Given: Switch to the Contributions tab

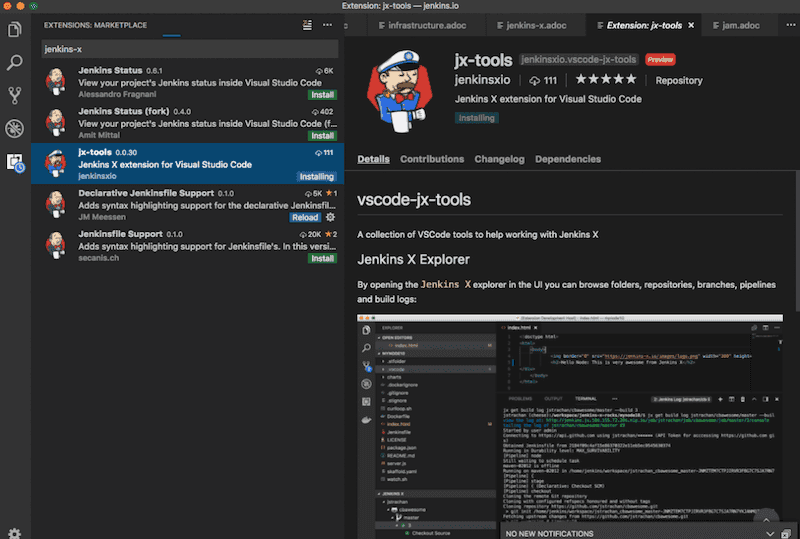Looking at the screenshot, I should [432, 159].
